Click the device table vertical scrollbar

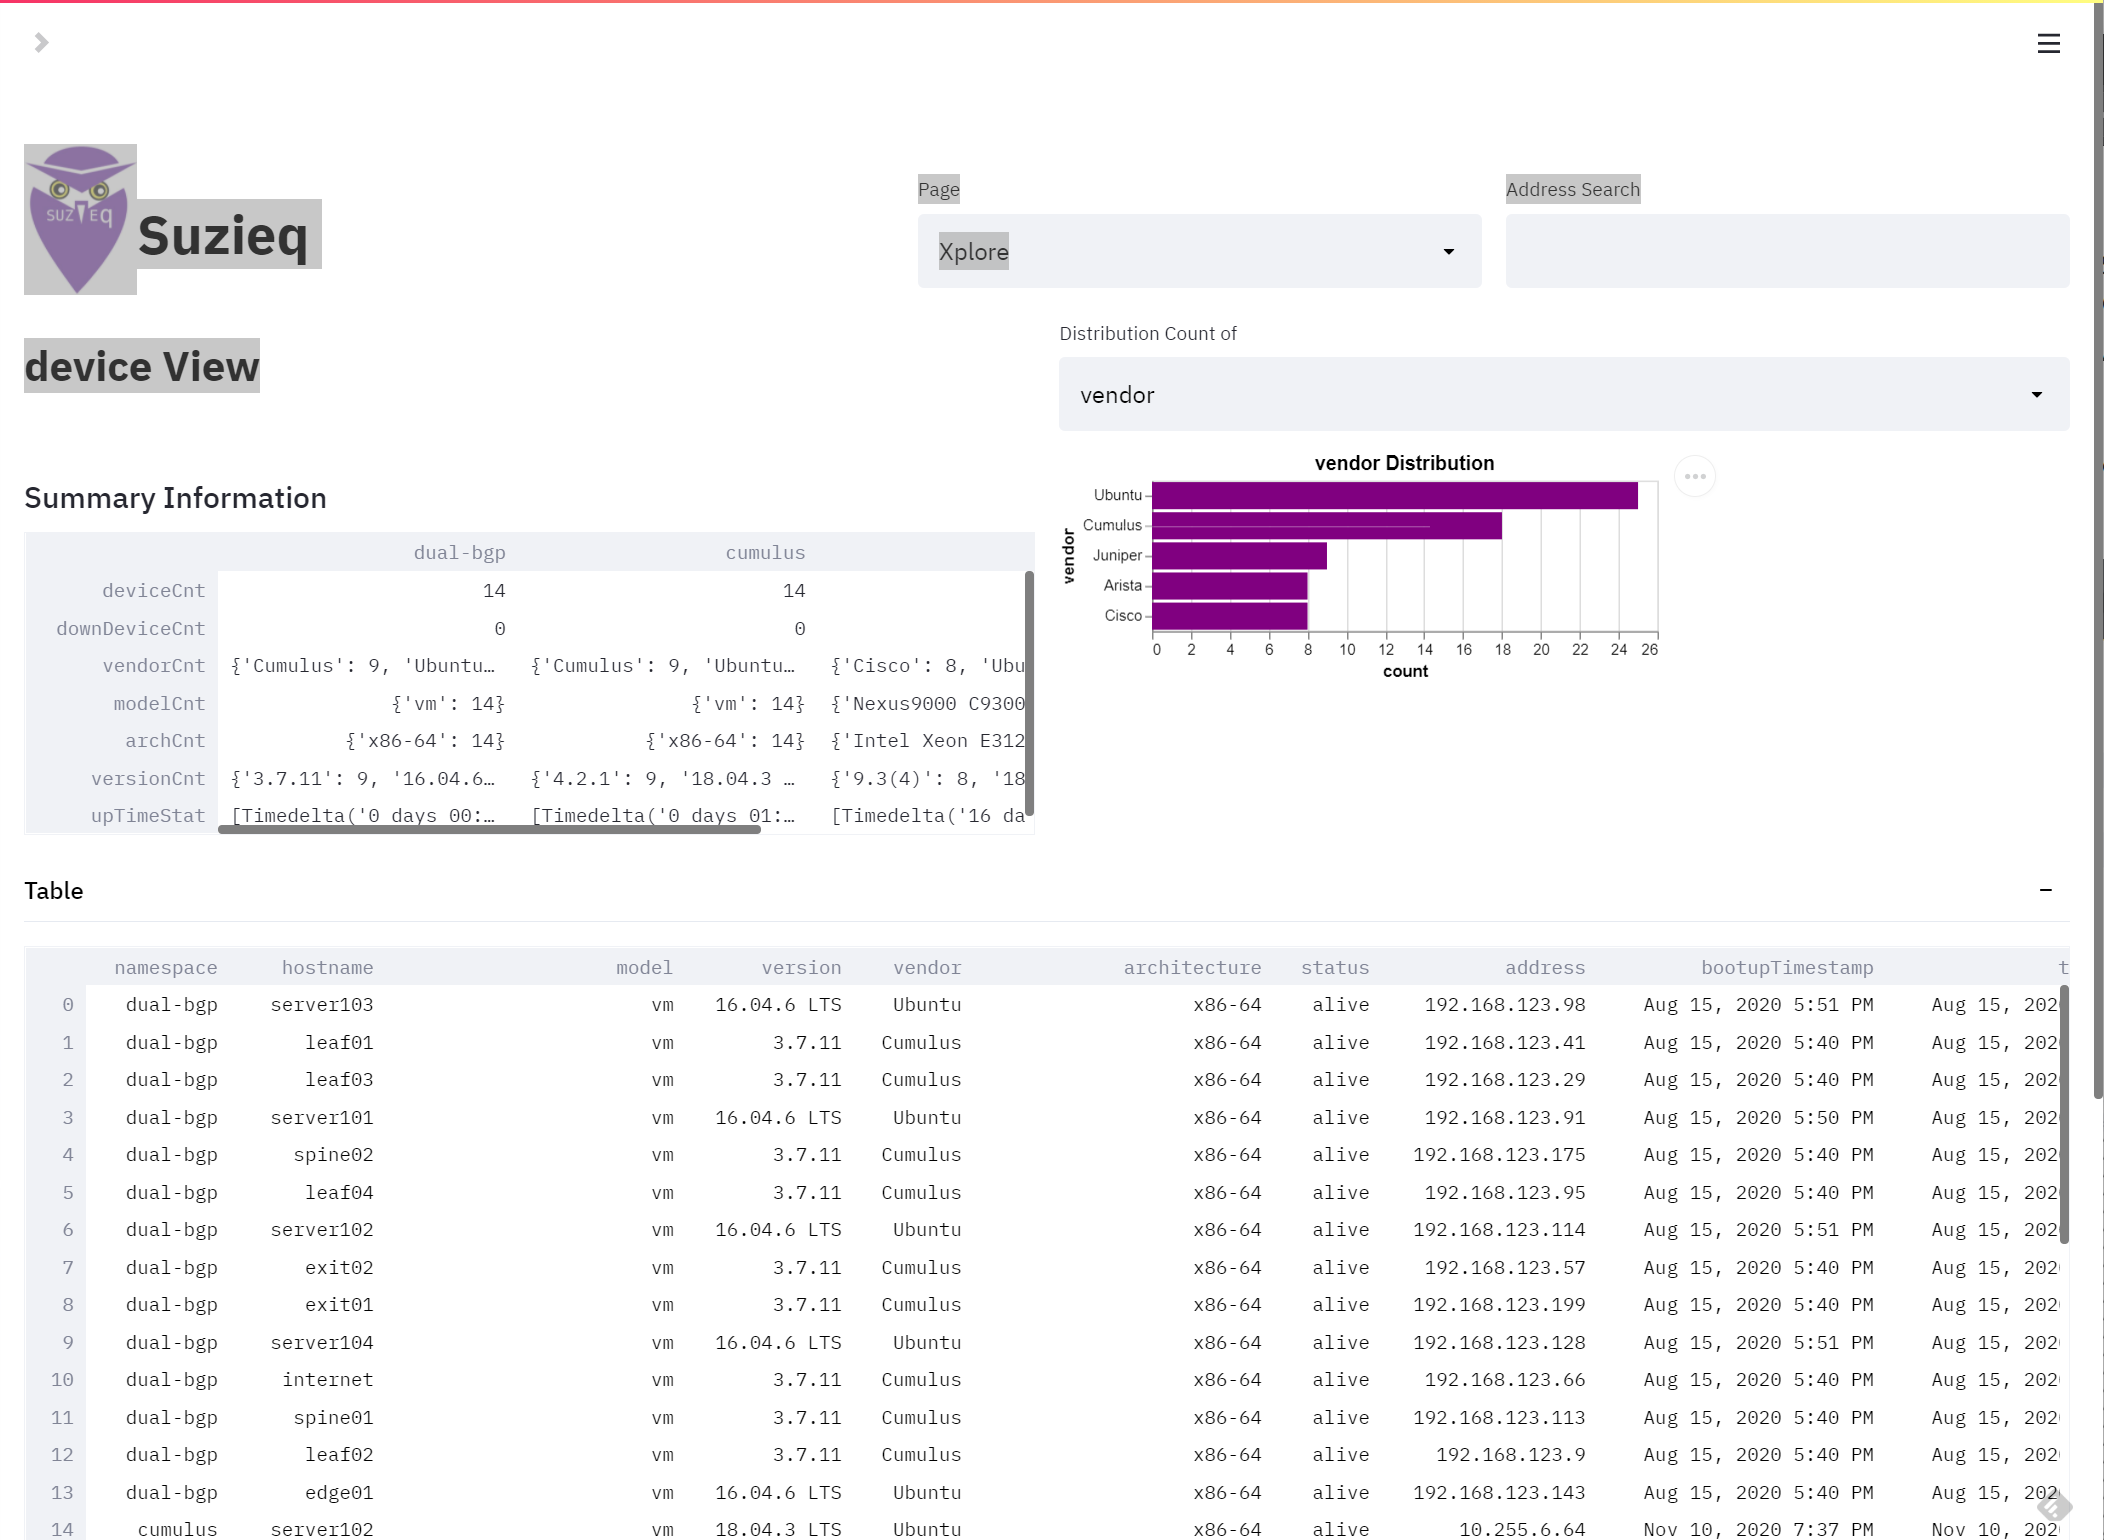tap(2064, 1114)
